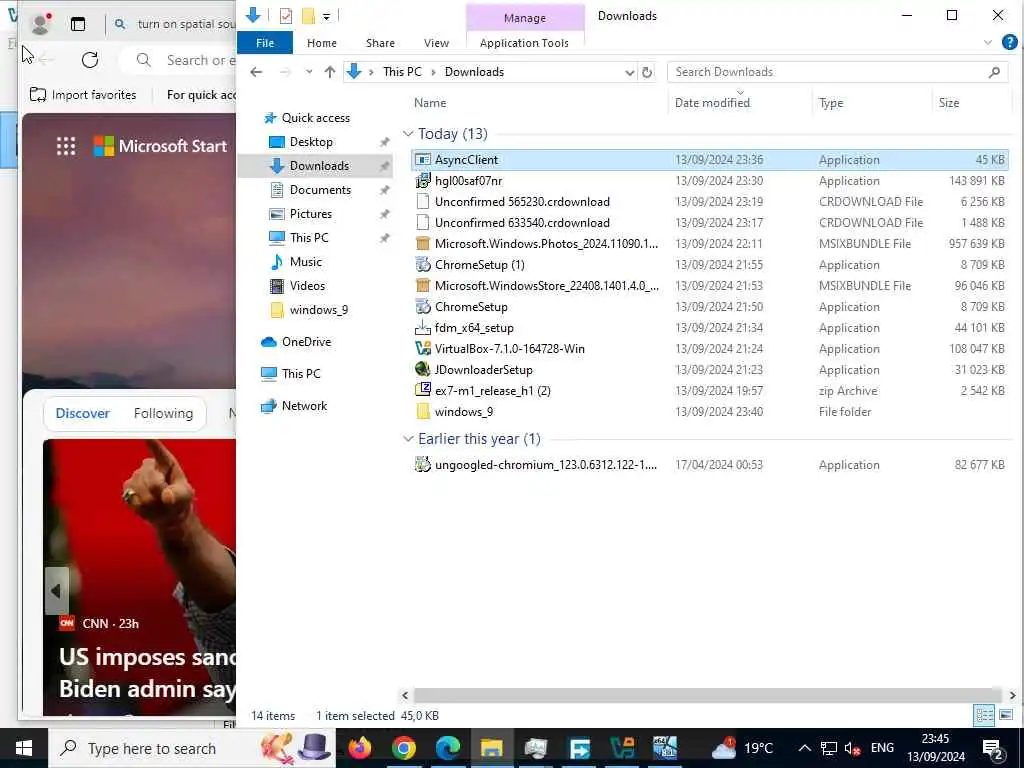1024x768 pixels.
Task: Select the ChromeSetup (1) file icon
Action: click(423, 265)
